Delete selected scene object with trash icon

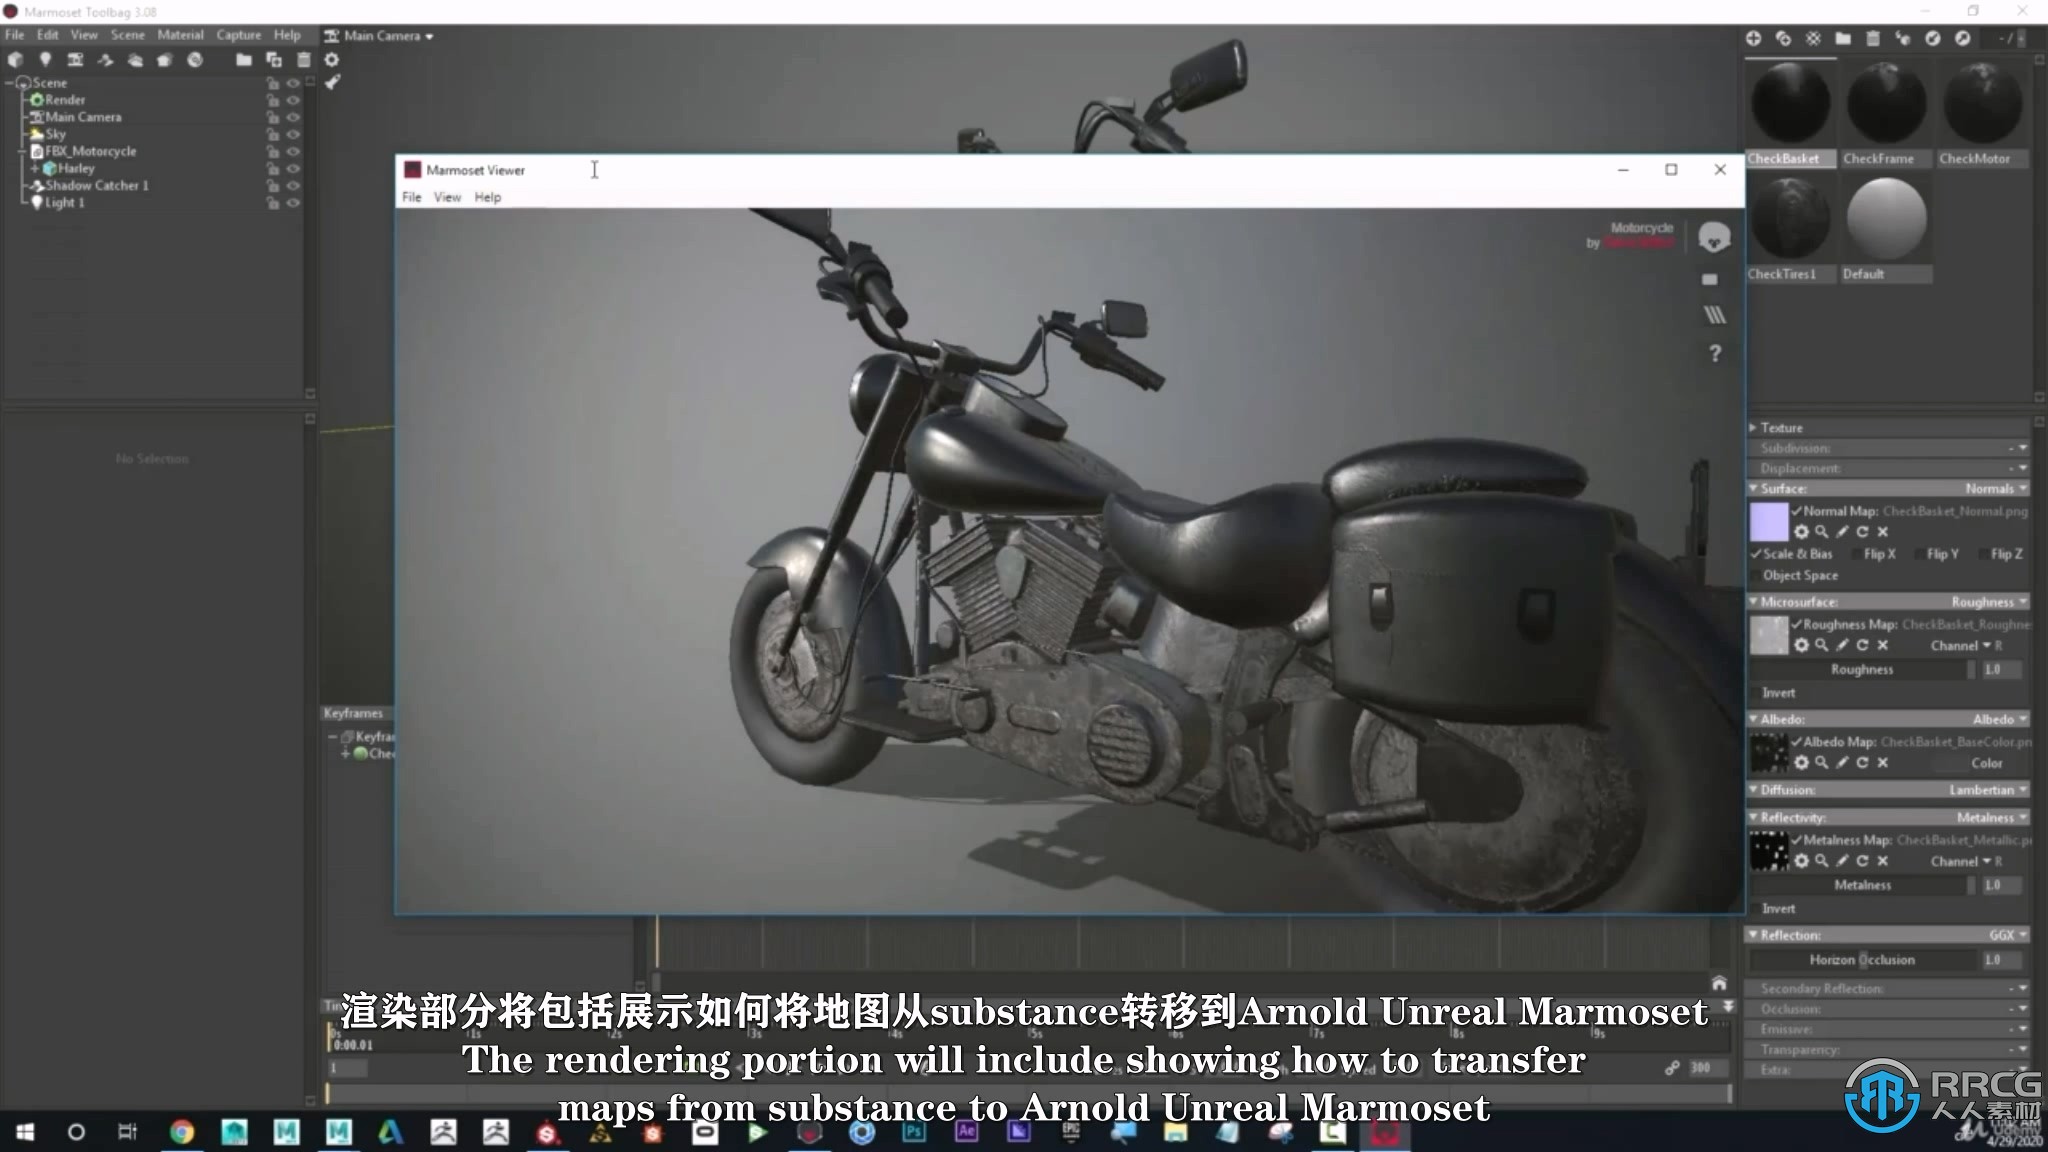(x=303, y=60)
